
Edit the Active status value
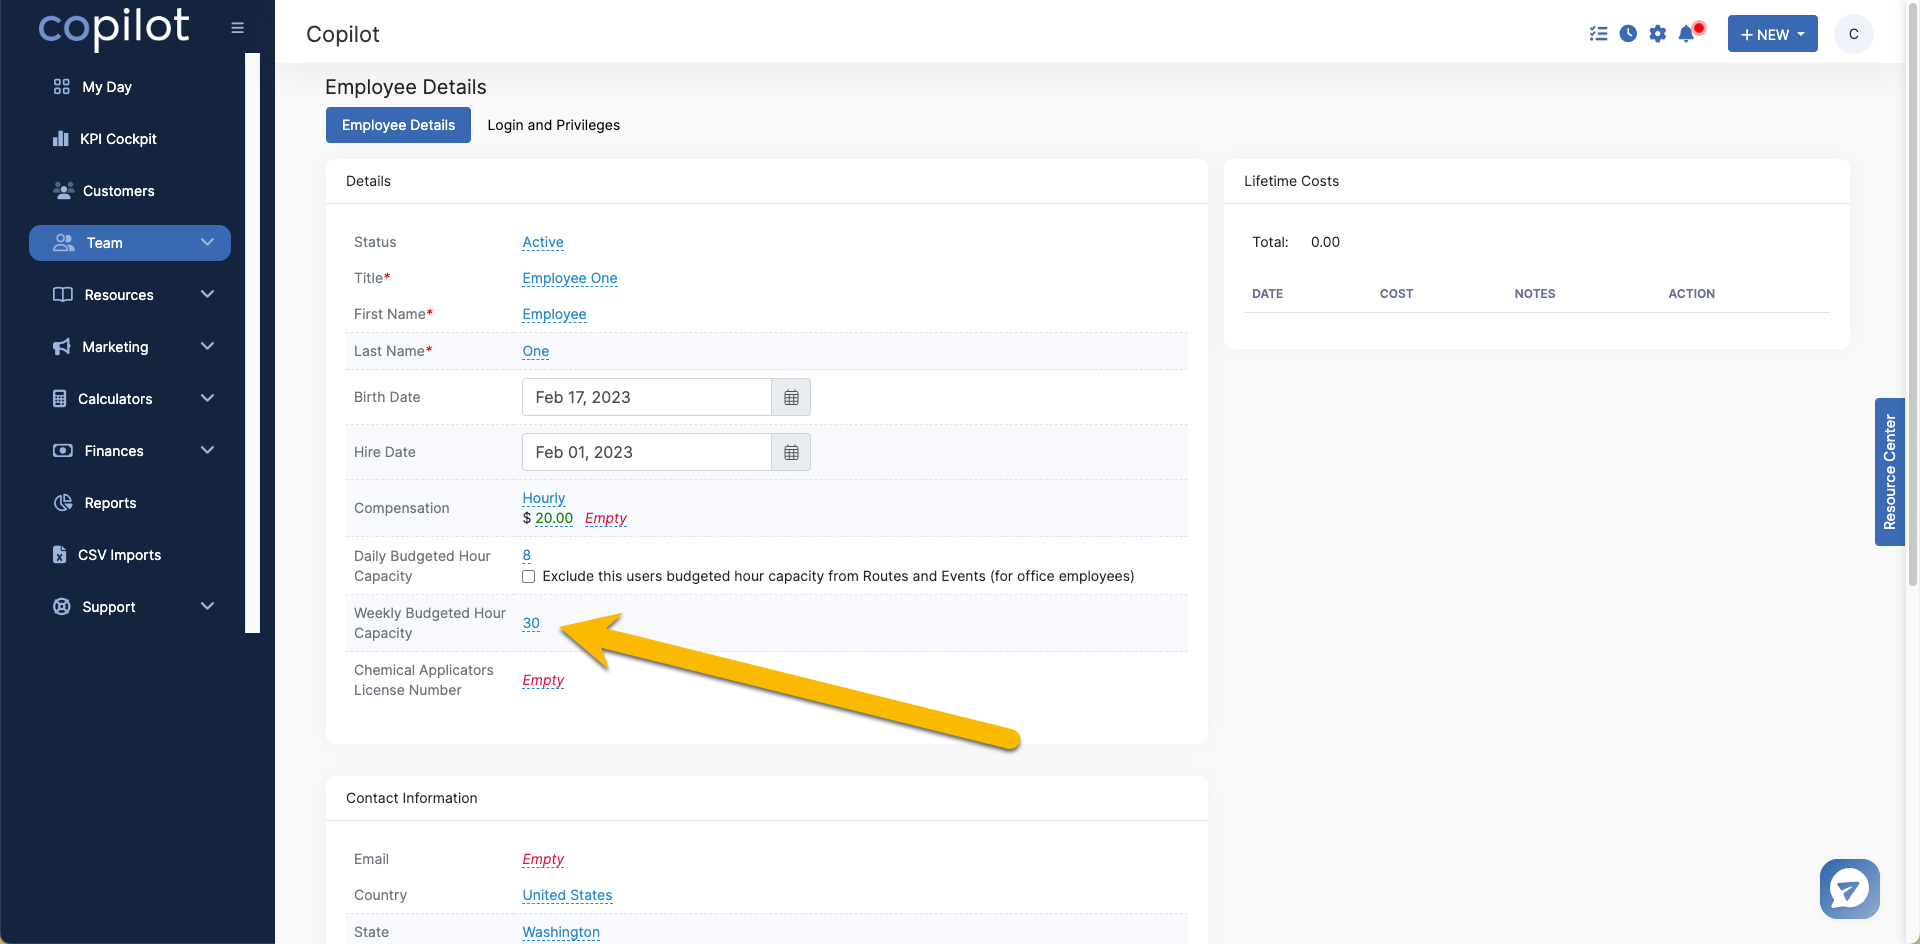point(543,242)
